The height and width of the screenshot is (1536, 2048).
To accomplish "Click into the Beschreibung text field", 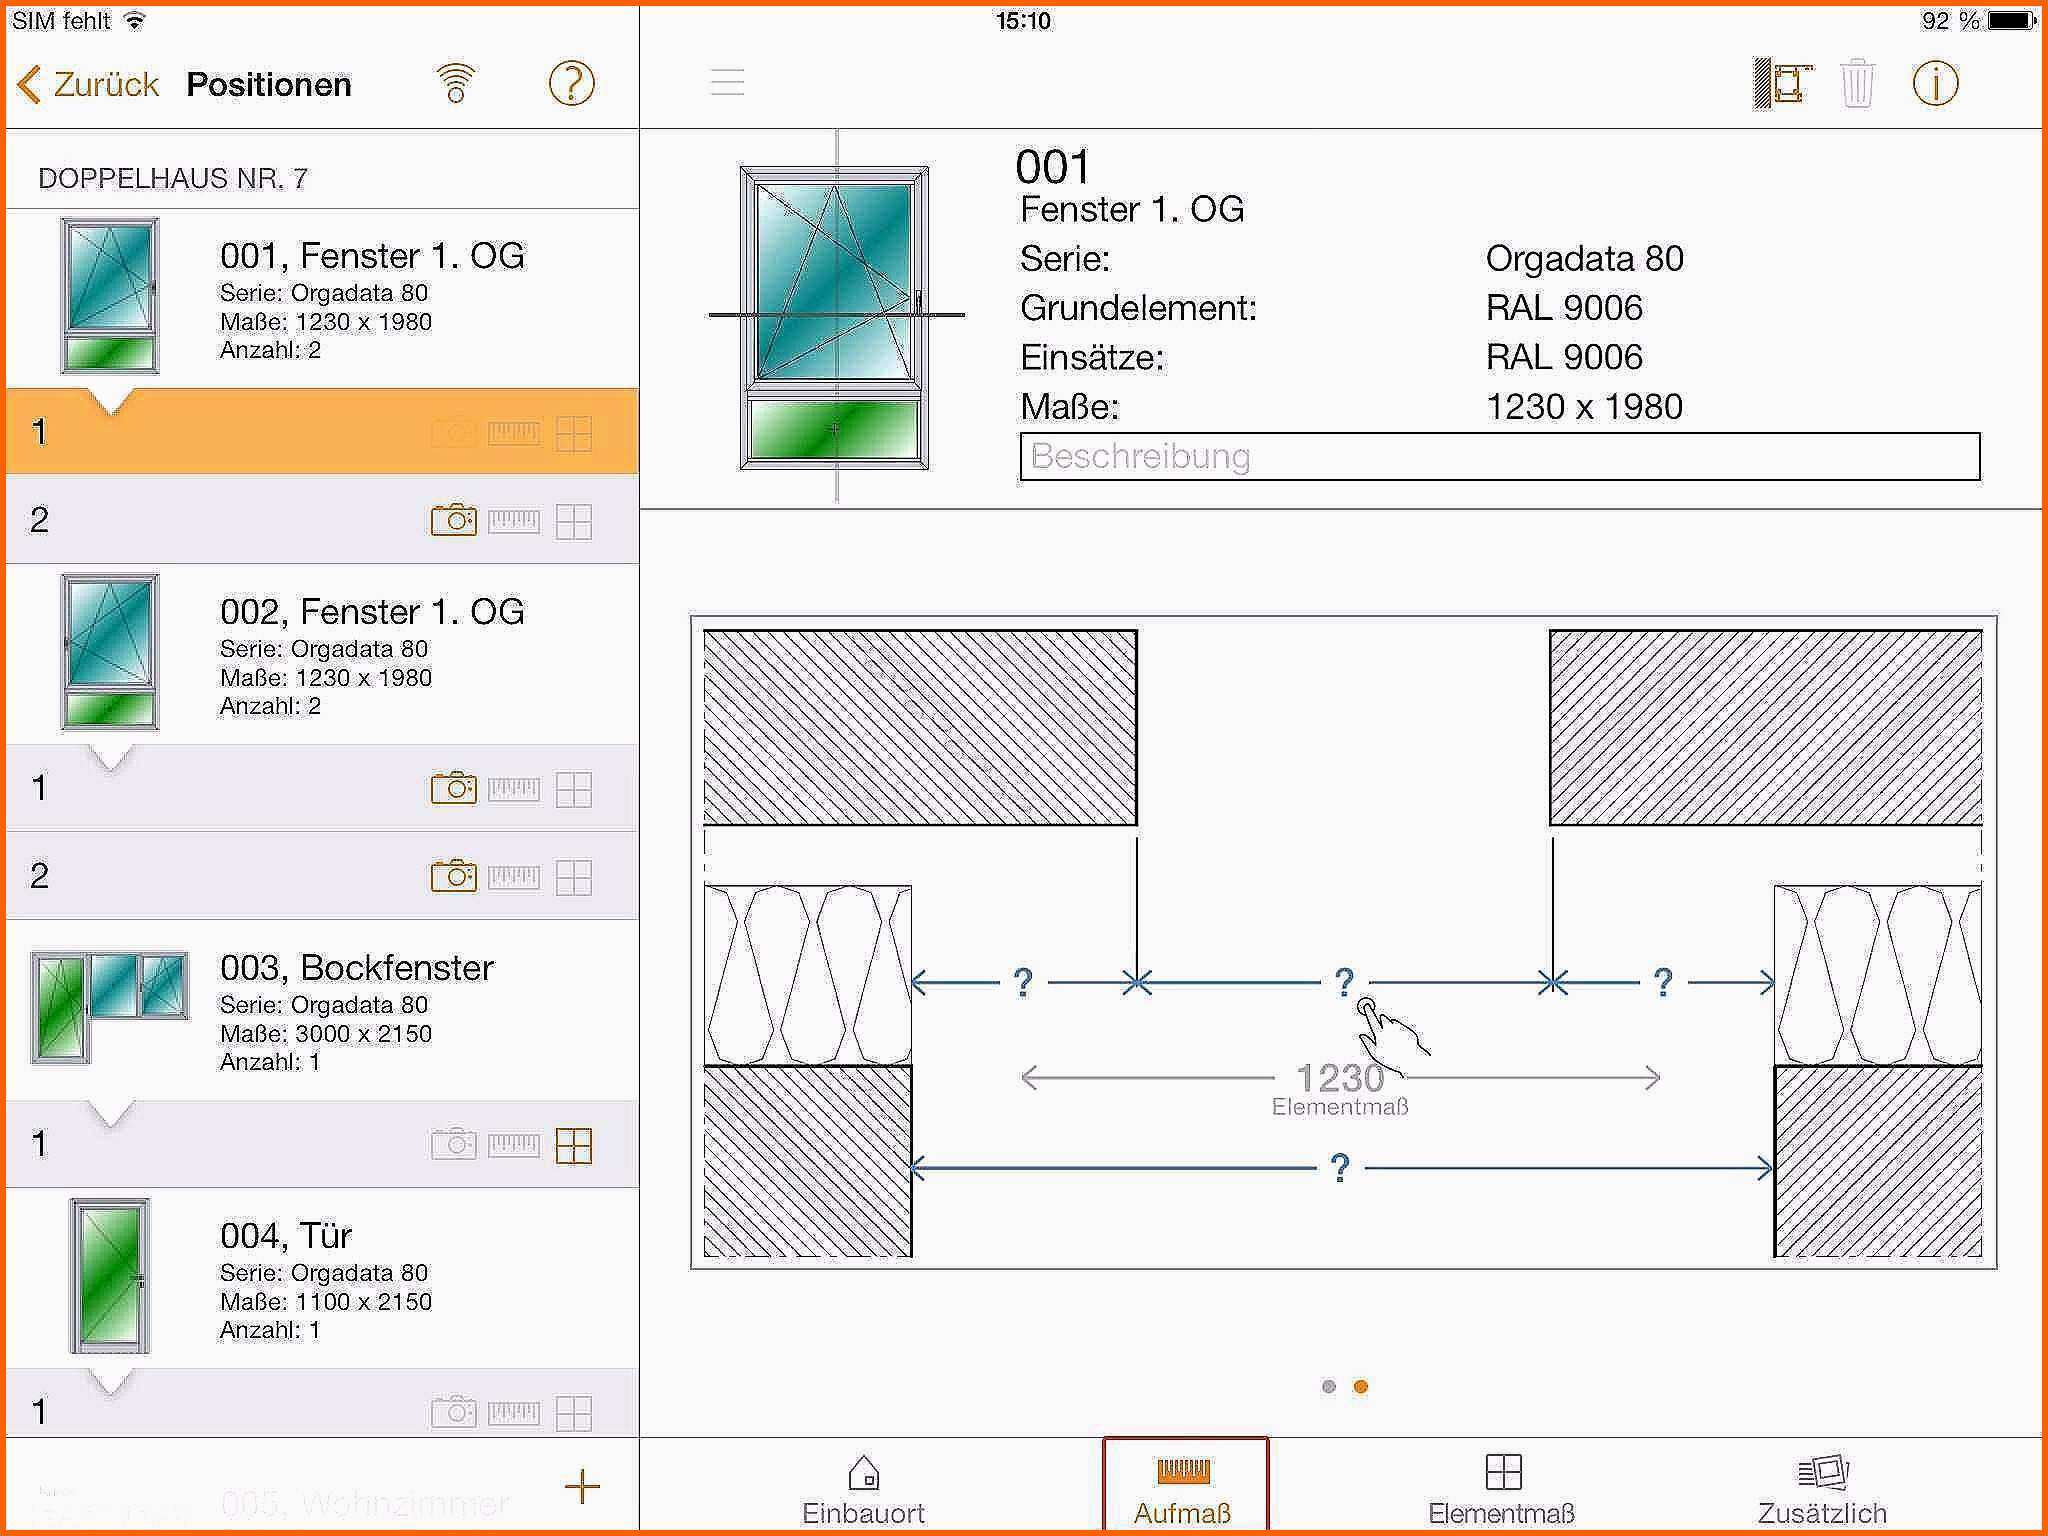I will coord(1499,457).
